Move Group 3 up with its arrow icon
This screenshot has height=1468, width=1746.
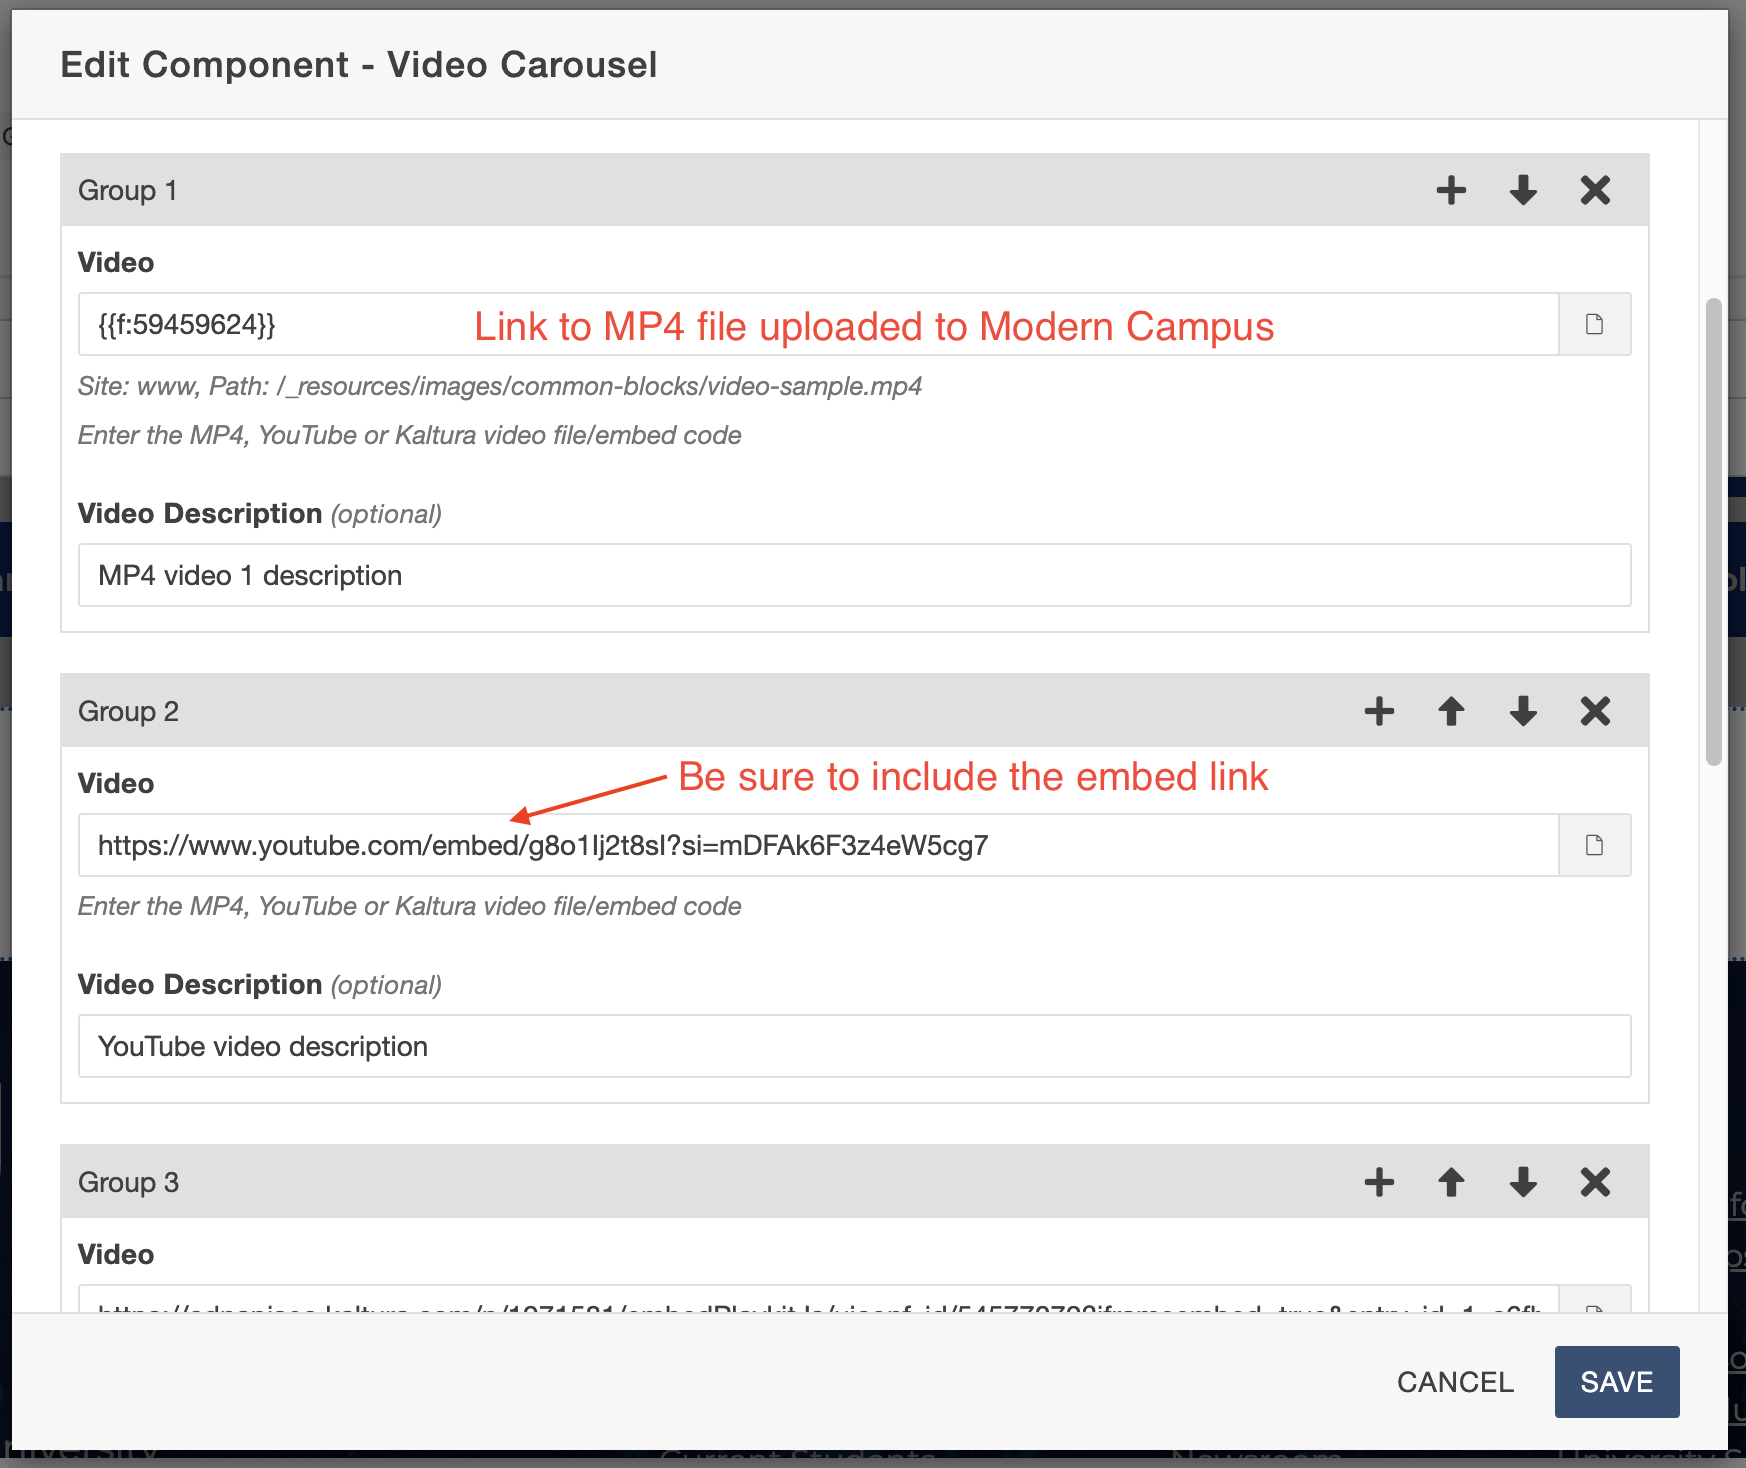click(1451, 1182)
